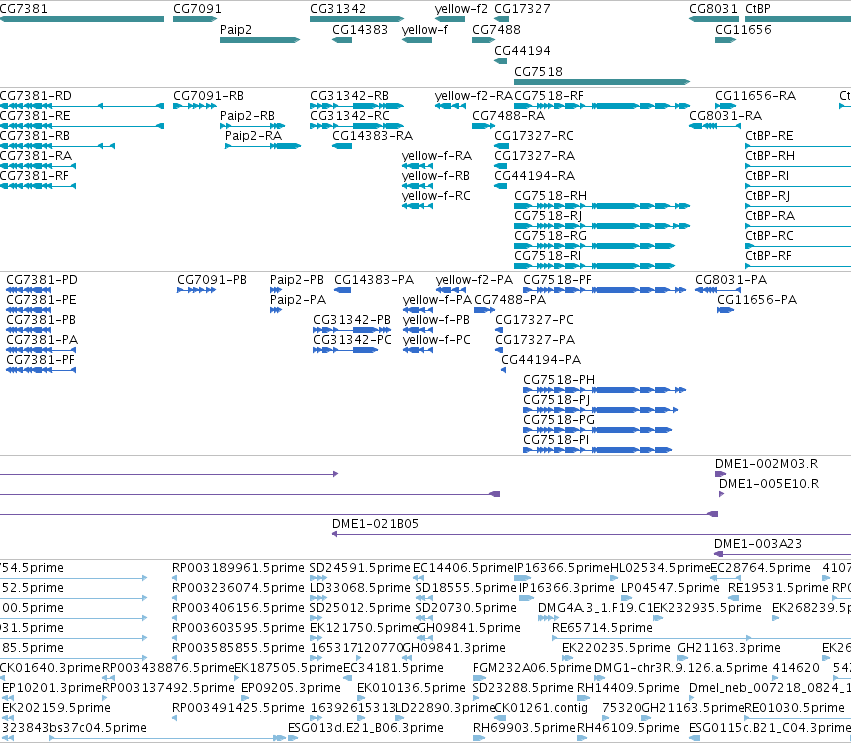Click the CG7488 gene label
Screen dimensions: 851x743
[x=496, y=30]
